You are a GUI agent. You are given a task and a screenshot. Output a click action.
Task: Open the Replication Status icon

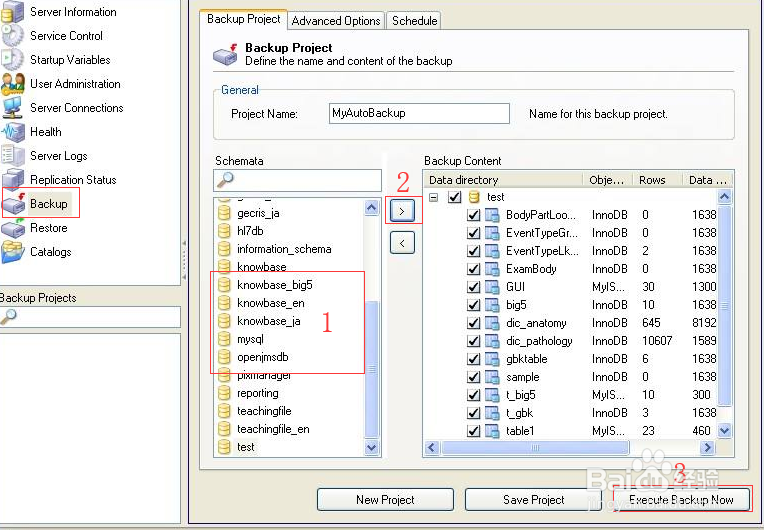click(x=13, y=180)
